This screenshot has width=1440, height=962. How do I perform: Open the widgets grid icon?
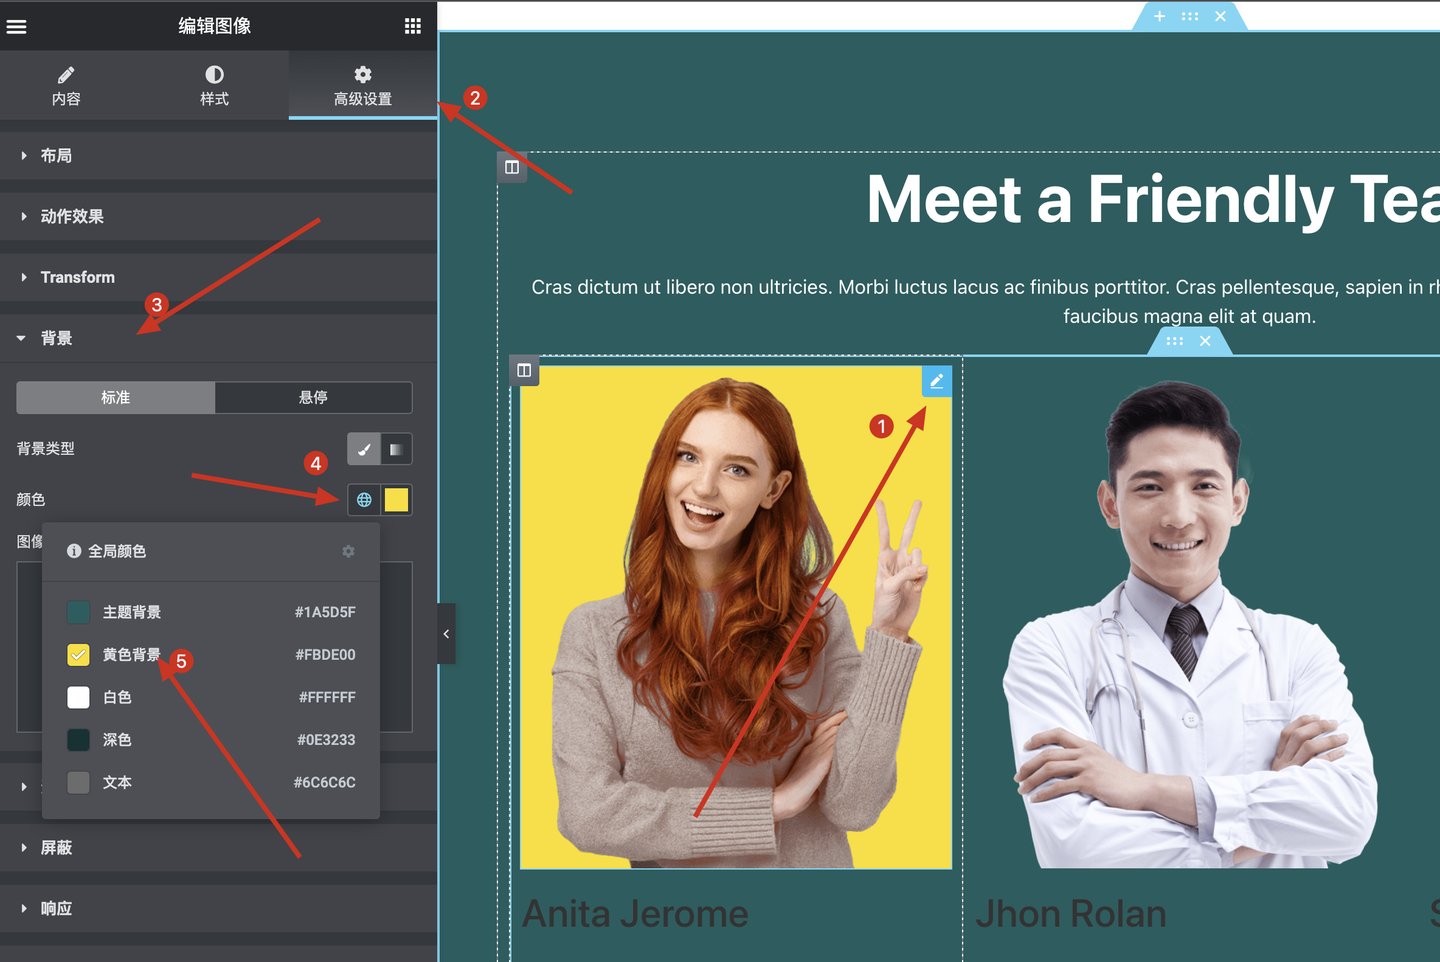click(x=412, y=27)
